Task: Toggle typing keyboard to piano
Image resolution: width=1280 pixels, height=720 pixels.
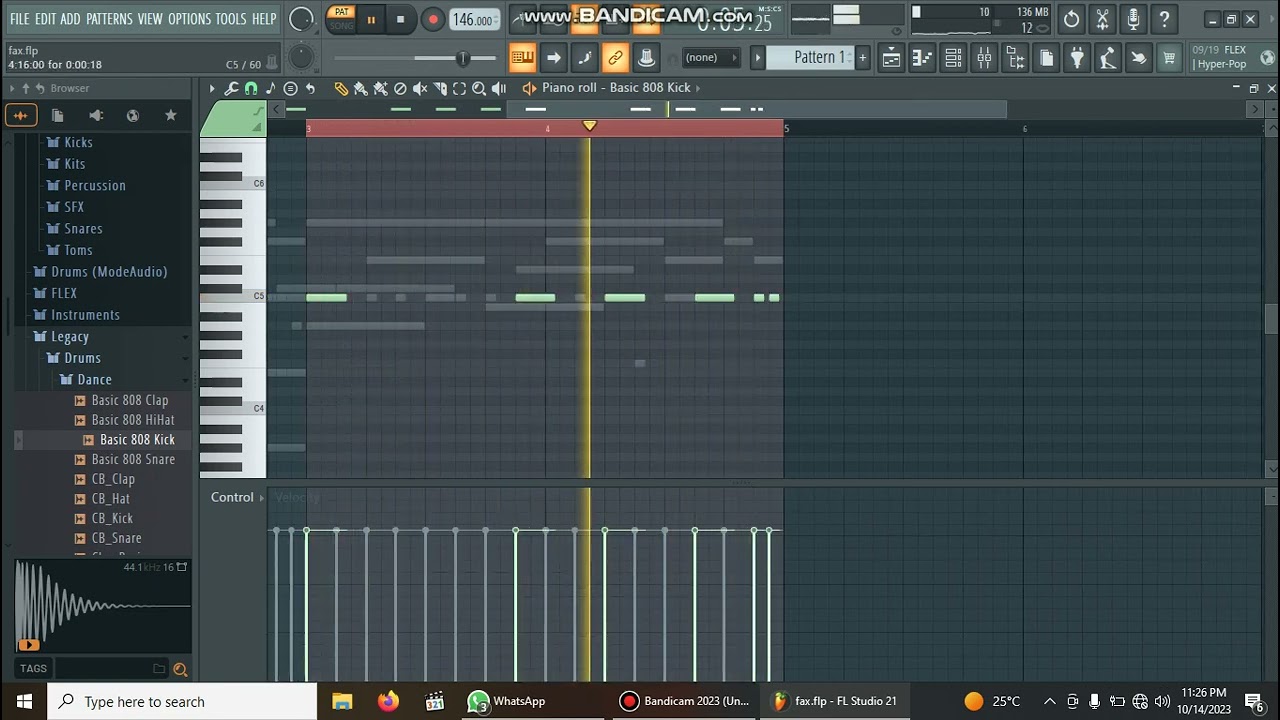Action: click(x=522, y=58)
